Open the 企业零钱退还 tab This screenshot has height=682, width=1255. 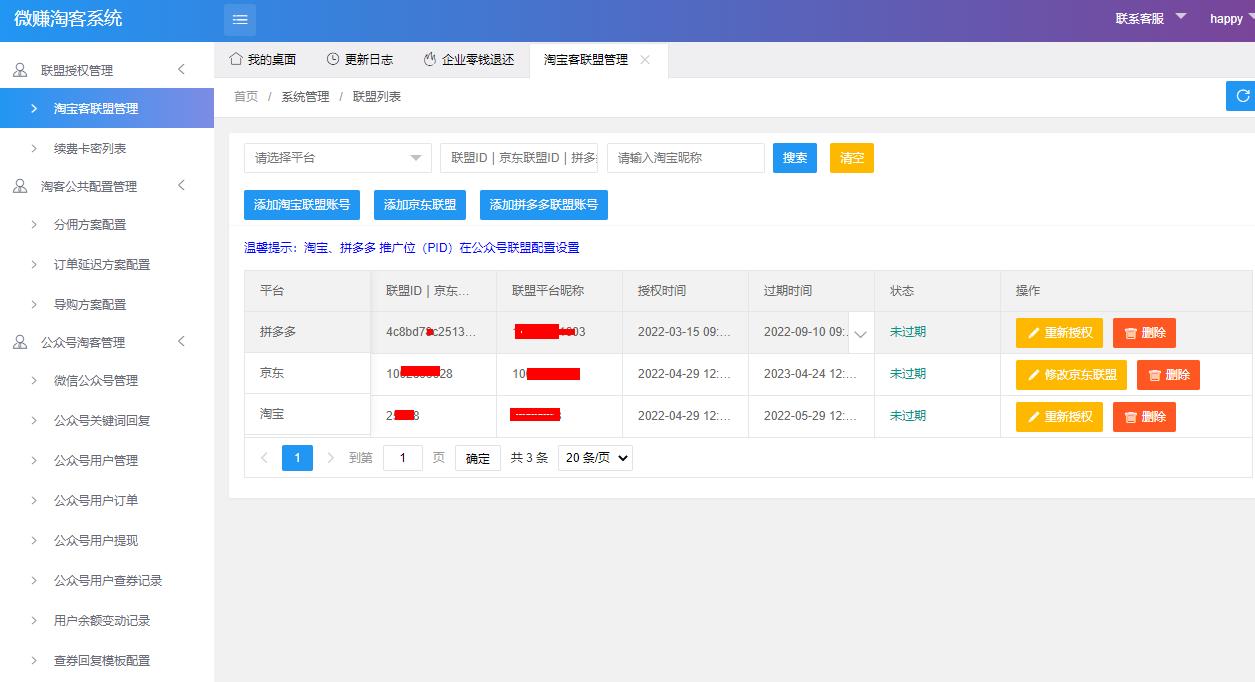click(469, 60)
